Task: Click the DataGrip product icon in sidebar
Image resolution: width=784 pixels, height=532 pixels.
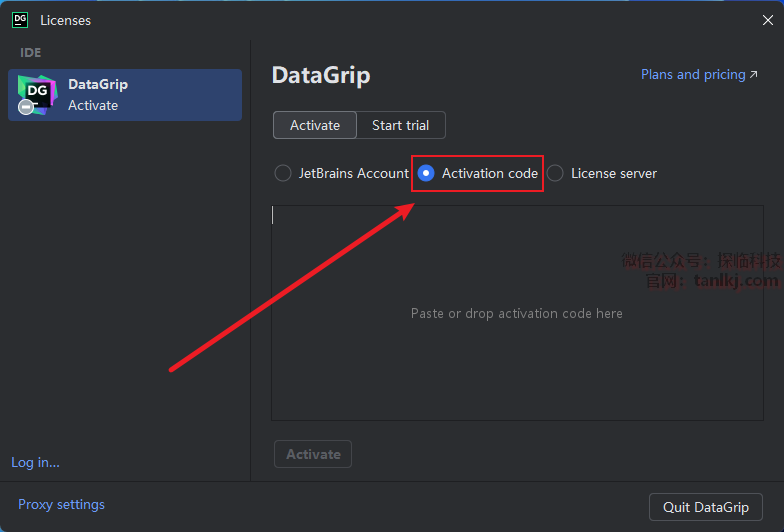Action: tap(38, 95)
